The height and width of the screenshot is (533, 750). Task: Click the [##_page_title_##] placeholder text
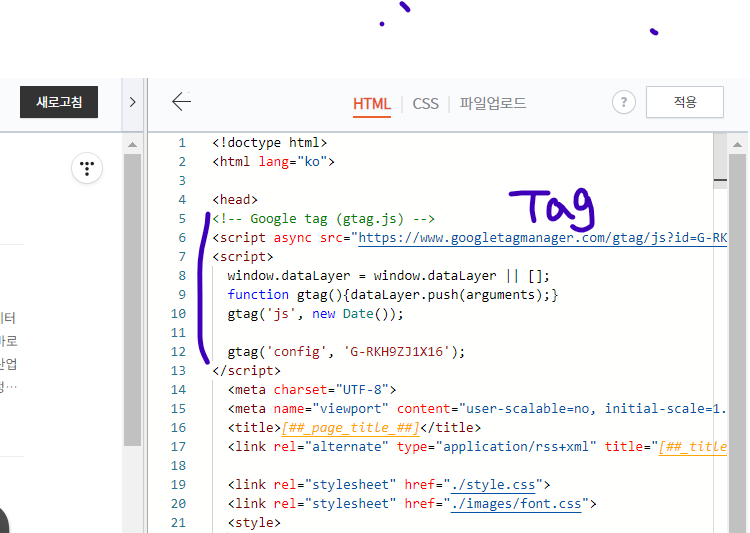pos(350,428)
